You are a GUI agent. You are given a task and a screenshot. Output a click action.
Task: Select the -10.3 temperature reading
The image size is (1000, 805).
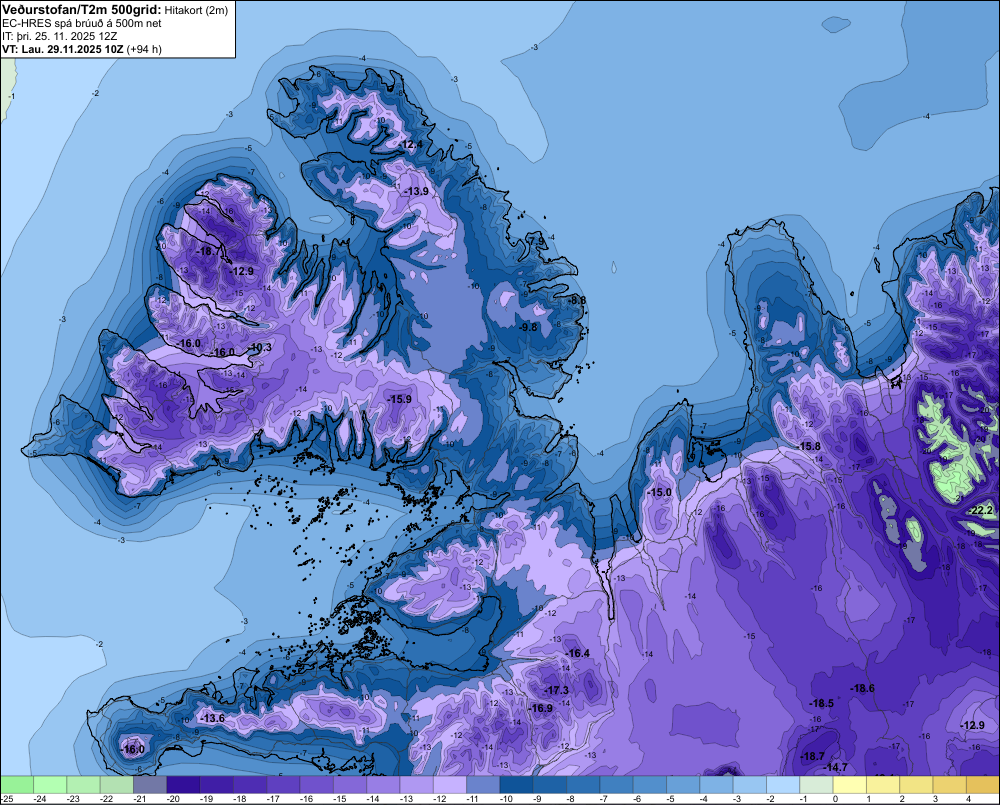point(260,348)
